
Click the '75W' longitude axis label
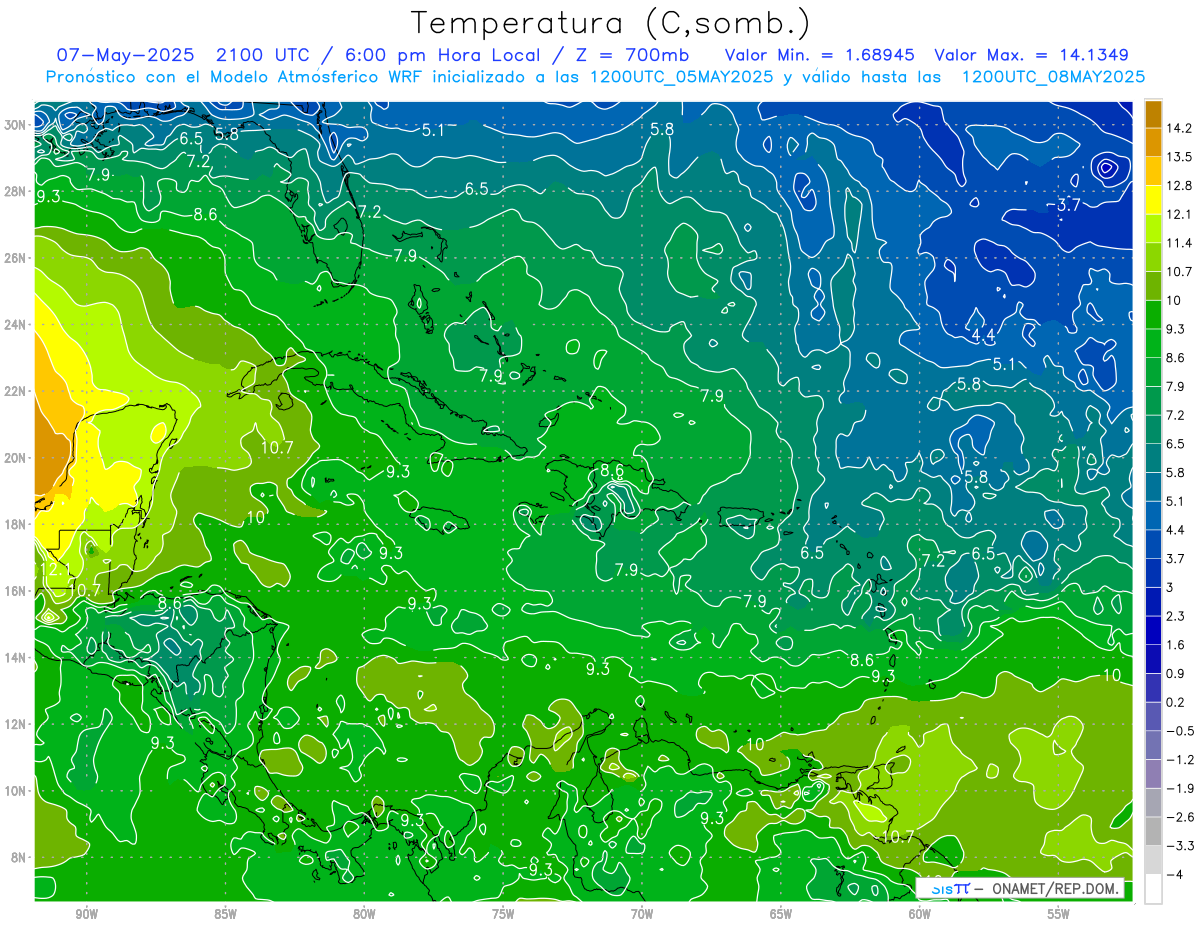[503, 914]
